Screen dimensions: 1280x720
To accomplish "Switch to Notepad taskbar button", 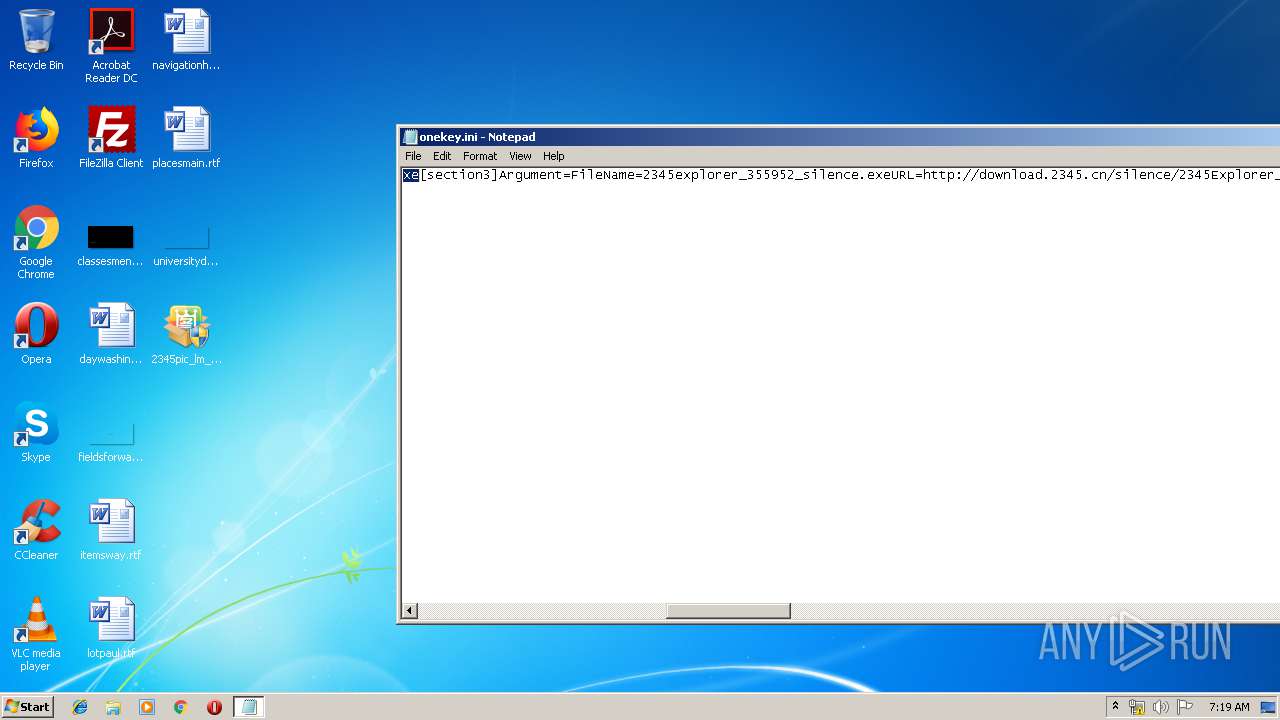I will (249, 707).
